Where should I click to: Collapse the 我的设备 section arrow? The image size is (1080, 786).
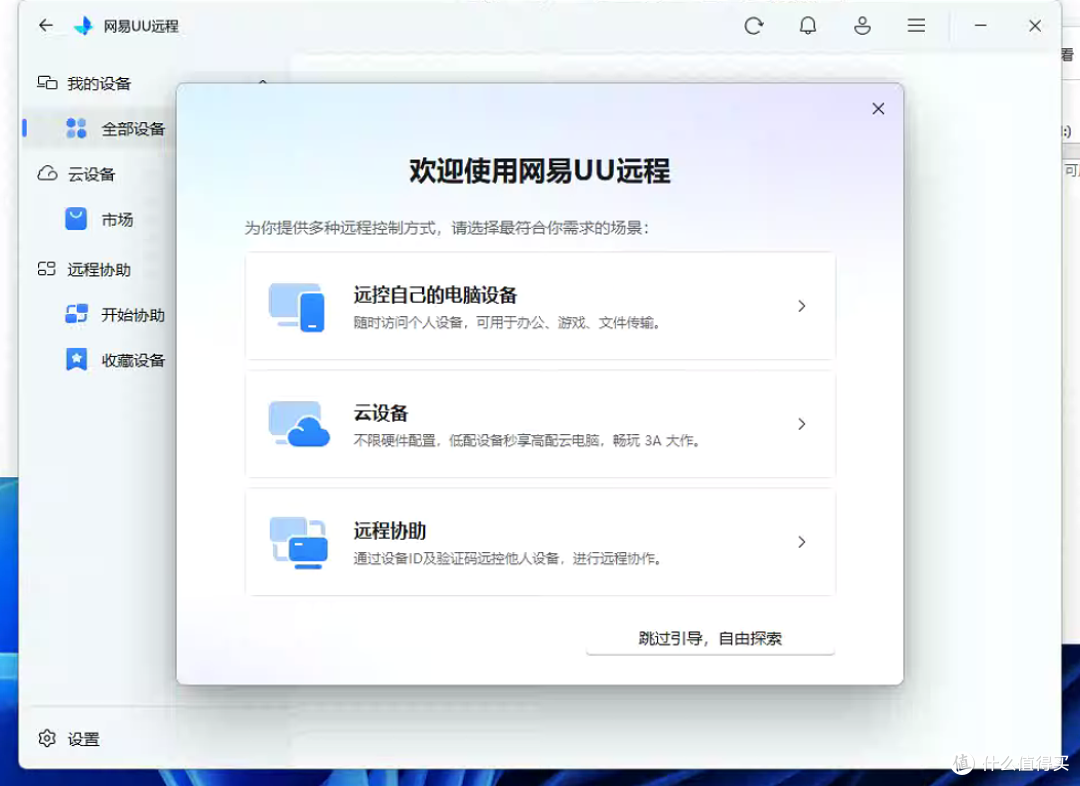coord(262,82)
